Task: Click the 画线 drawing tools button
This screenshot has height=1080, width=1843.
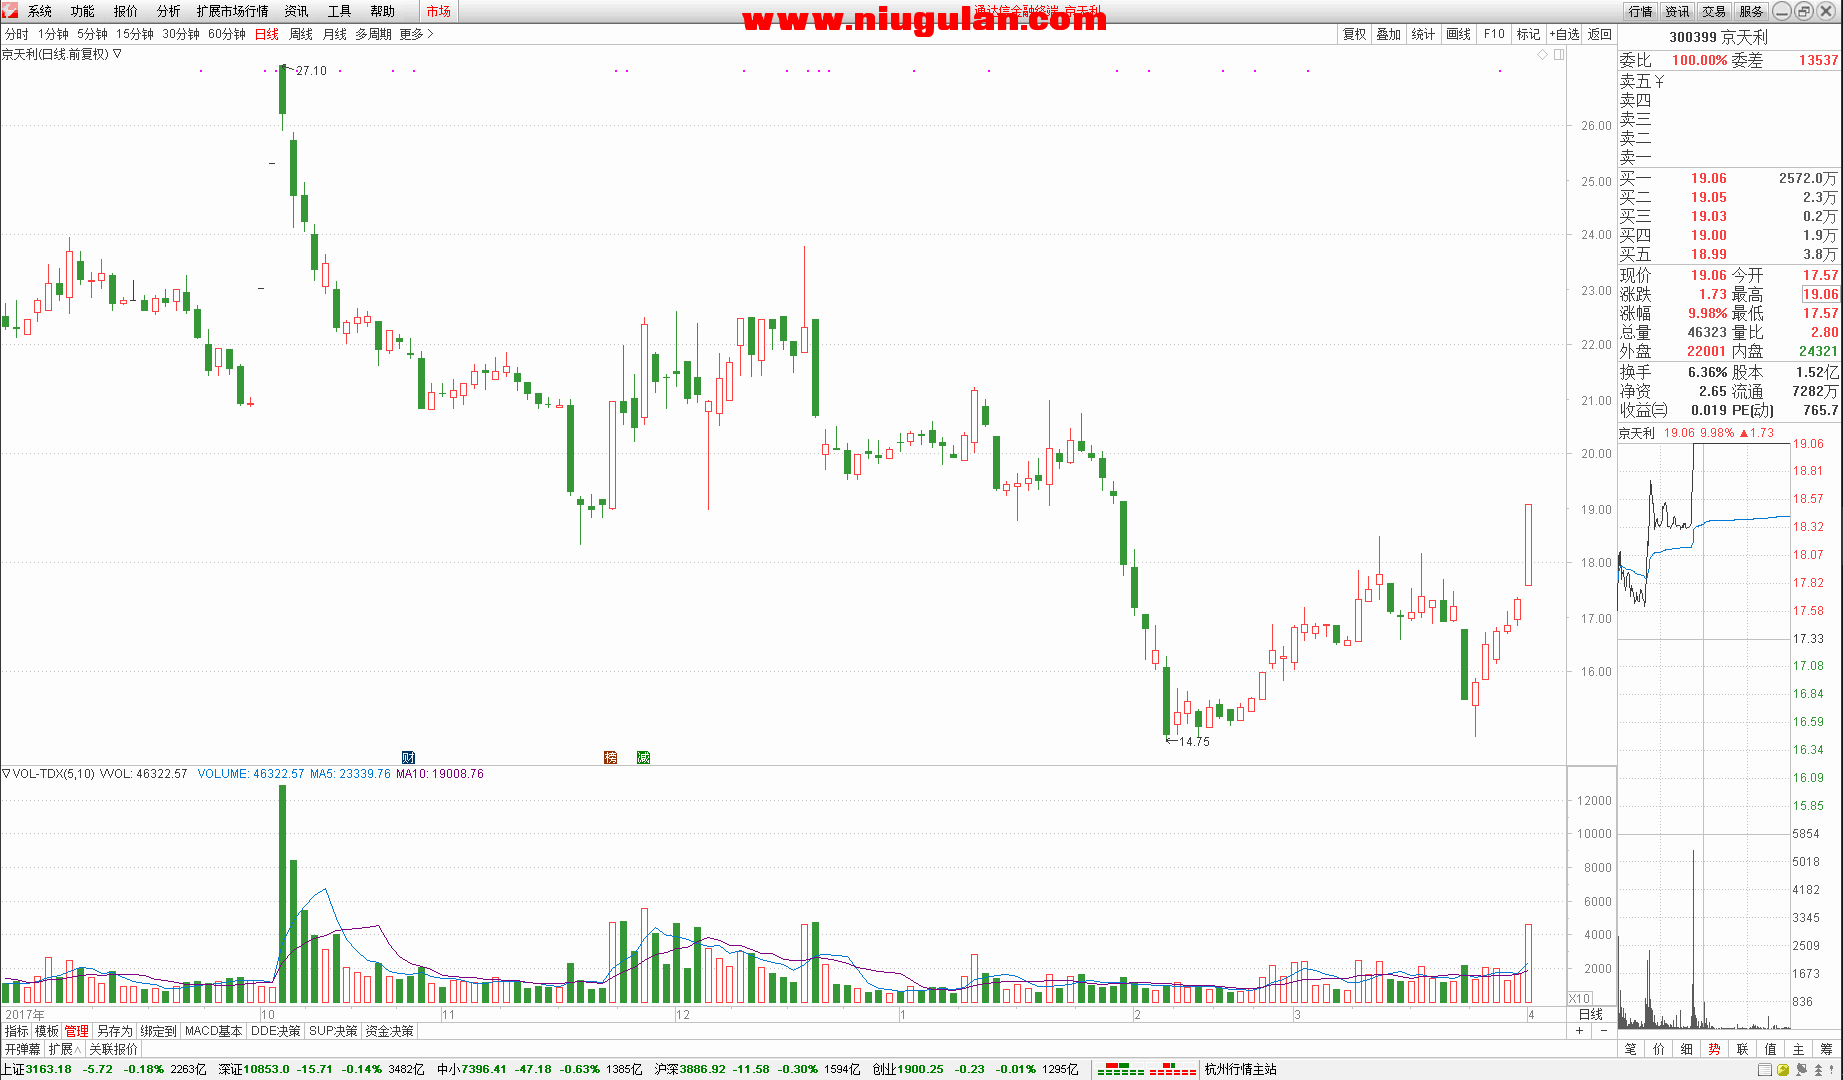Action: point(1459,34)
